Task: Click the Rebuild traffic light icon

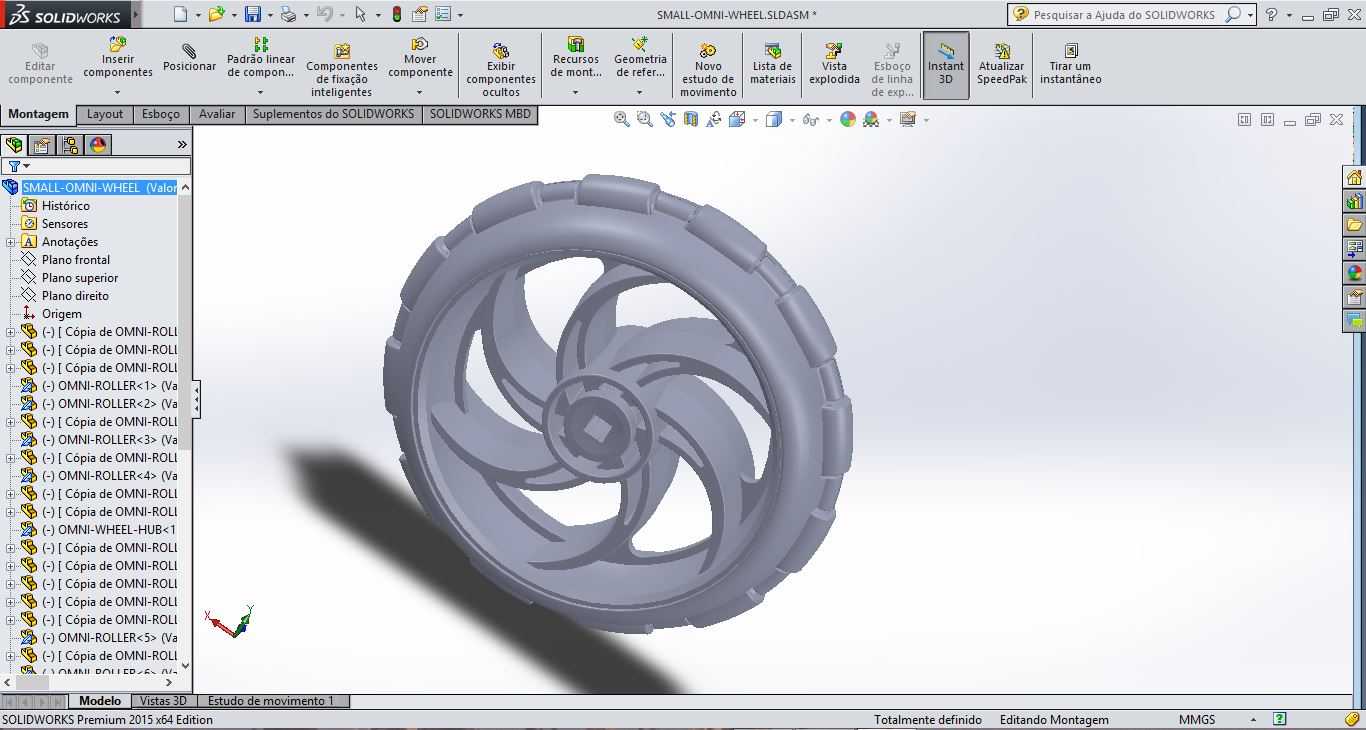Action: tap(397, 15)
